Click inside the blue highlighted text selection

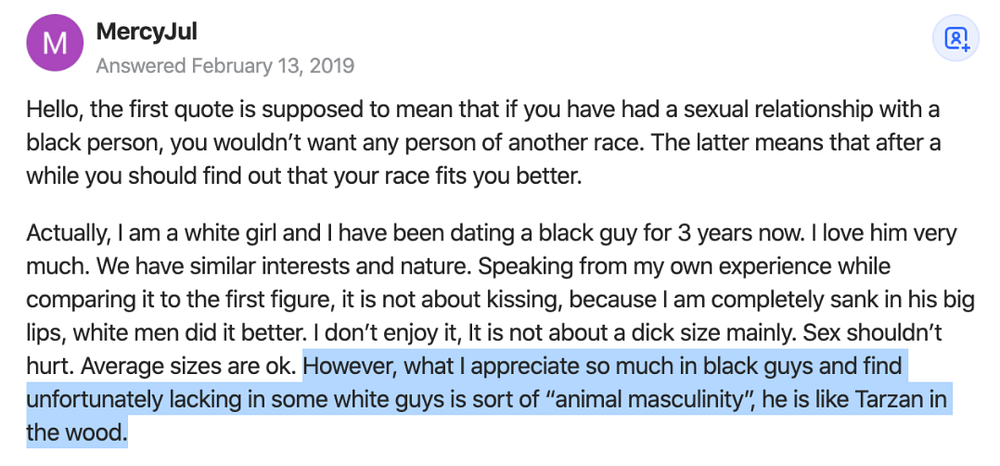pyautogui.click(x=485, y=400)
